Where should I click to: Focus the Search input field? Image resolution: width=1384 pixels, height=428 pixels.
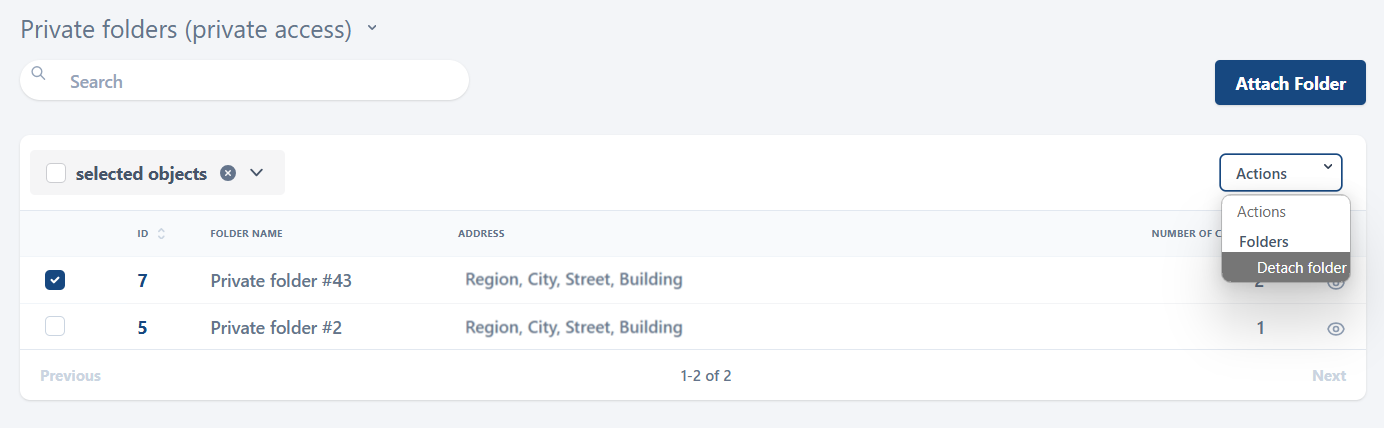click(260, 81)
